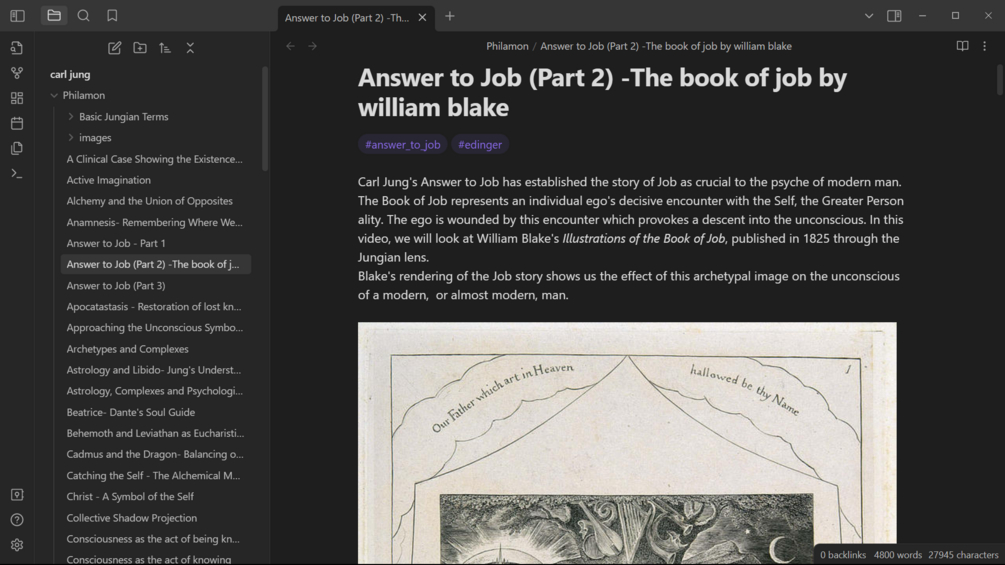Screen dimensions: 1005x565
Task: Open more options three-dot menu
Action: tap(984, 46)
